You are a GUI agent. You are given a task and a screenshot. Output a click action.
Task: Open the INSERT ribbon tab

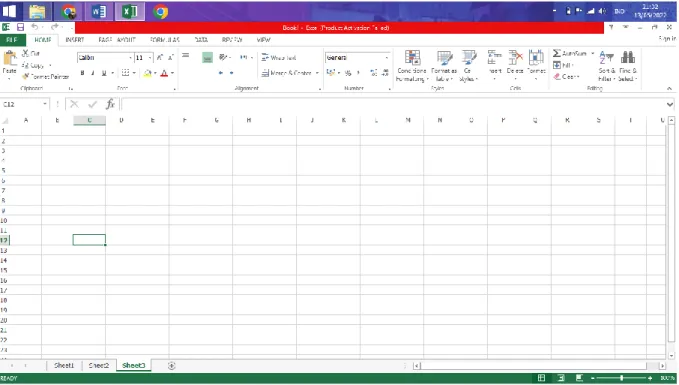point(74,40)
